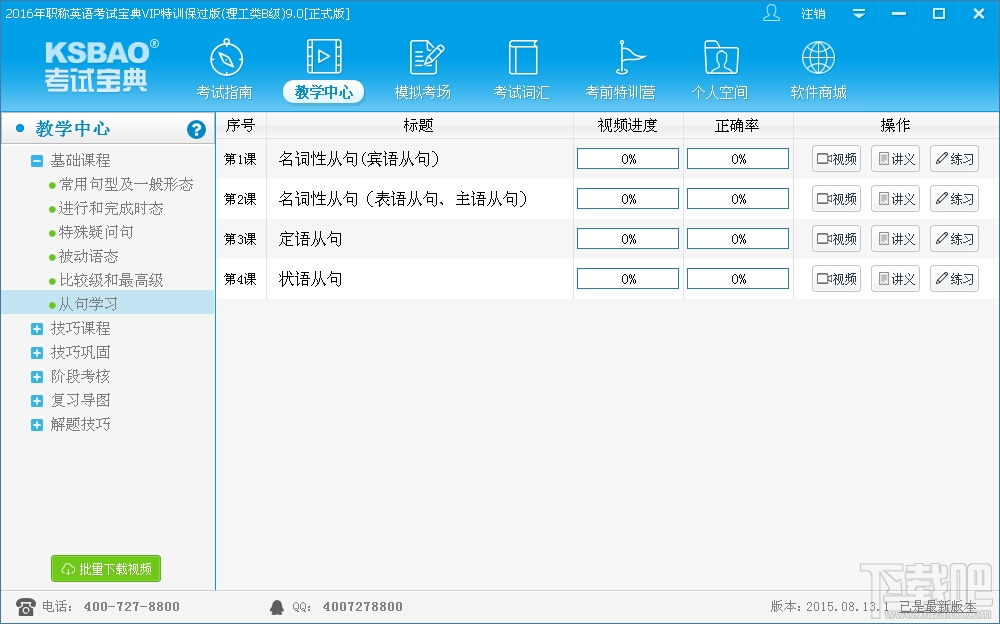Screen dimensions: 1000x624
Task: Click the 标题 column header
Action: pyautogui.click(x=420, y=126)
